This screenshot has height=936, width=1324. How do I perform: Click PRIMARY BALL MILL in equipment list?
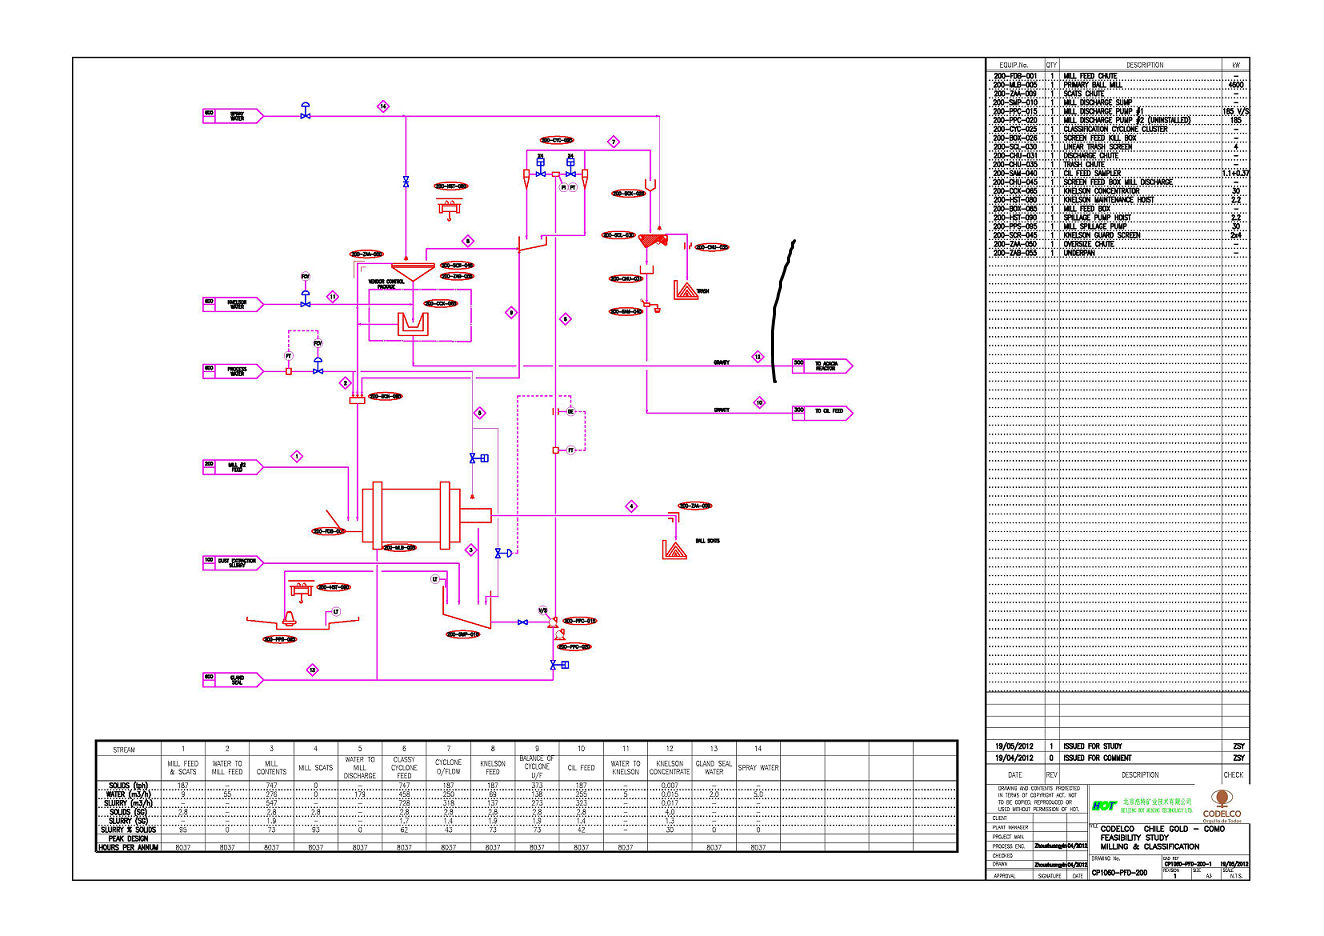click(x=1092, y=85)
